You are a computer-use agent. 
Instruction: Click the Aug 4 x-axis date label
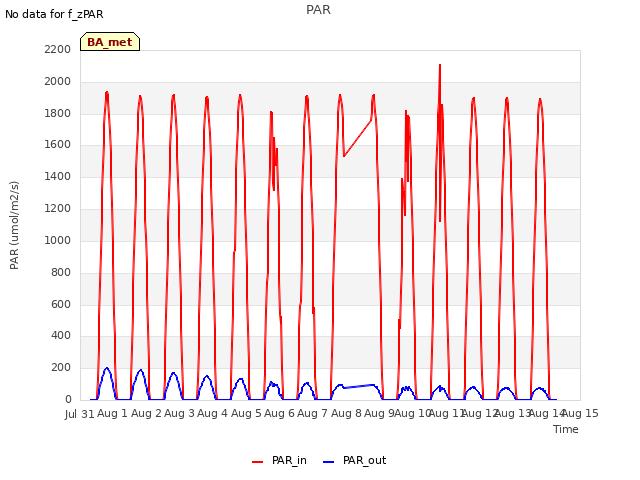point(213,413)
